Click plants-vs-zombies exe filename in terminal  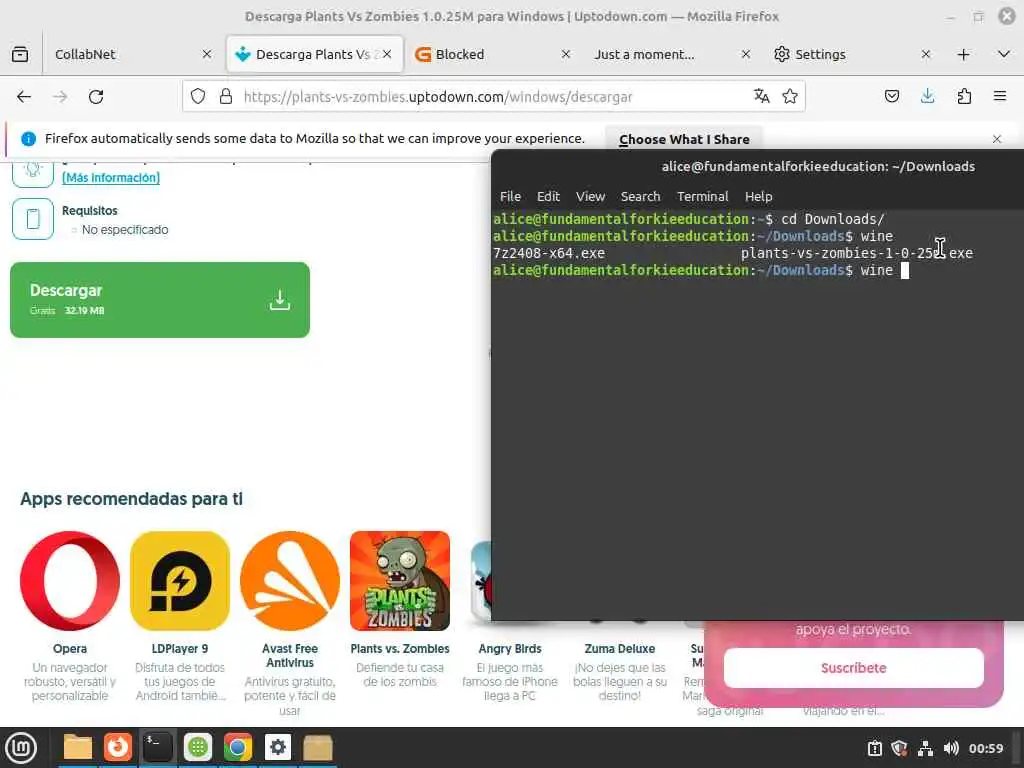857,253
